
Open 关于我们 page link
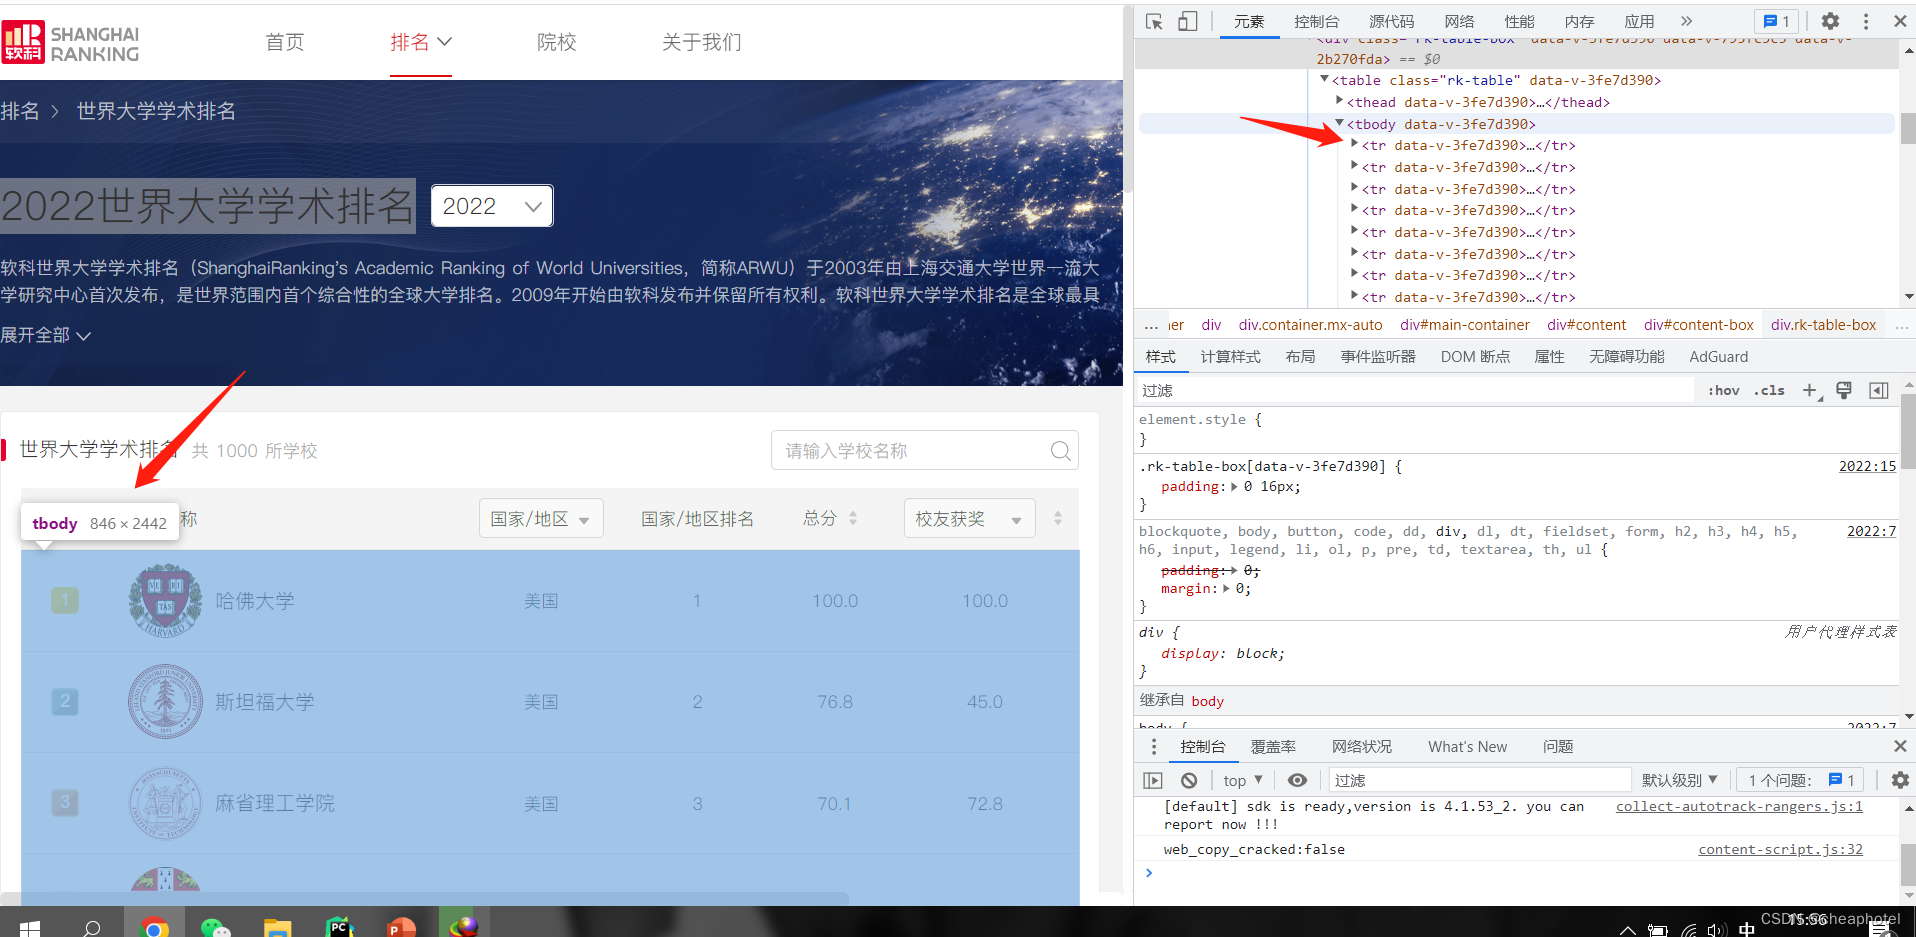[702, 42]
